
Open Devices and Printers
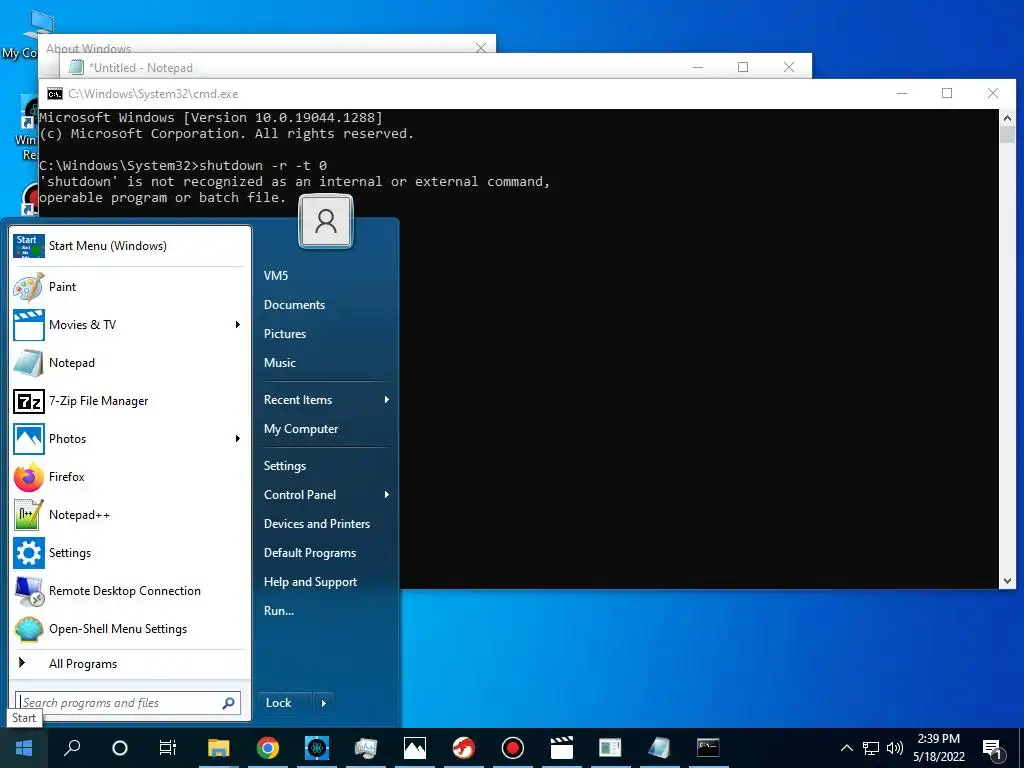coord(317,524)
